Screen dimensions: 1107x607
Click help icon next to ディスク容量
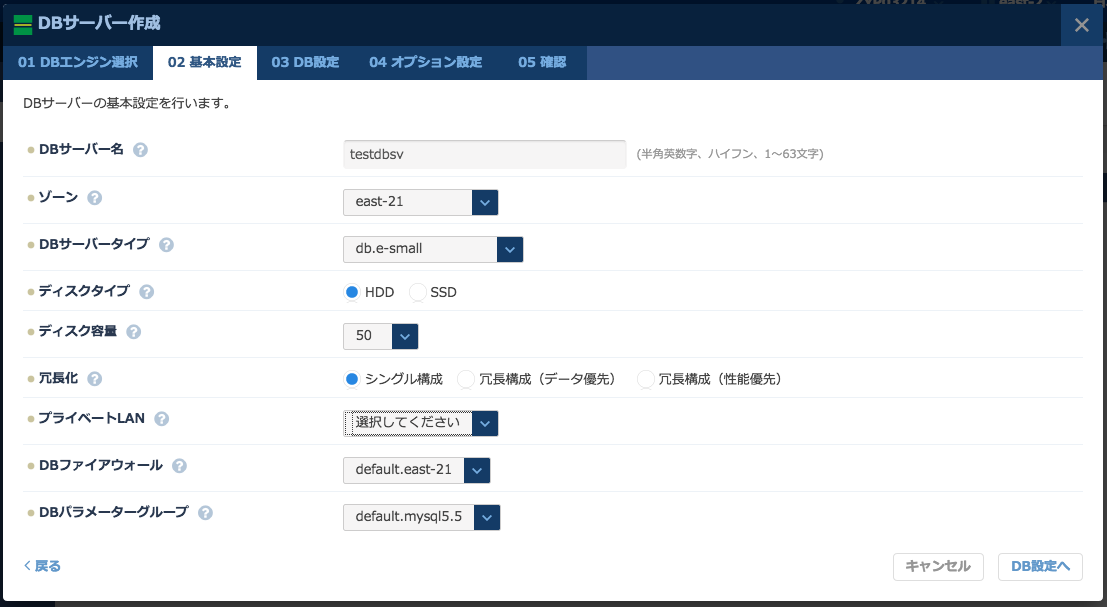pyautogui.click(x=133, y=332)
